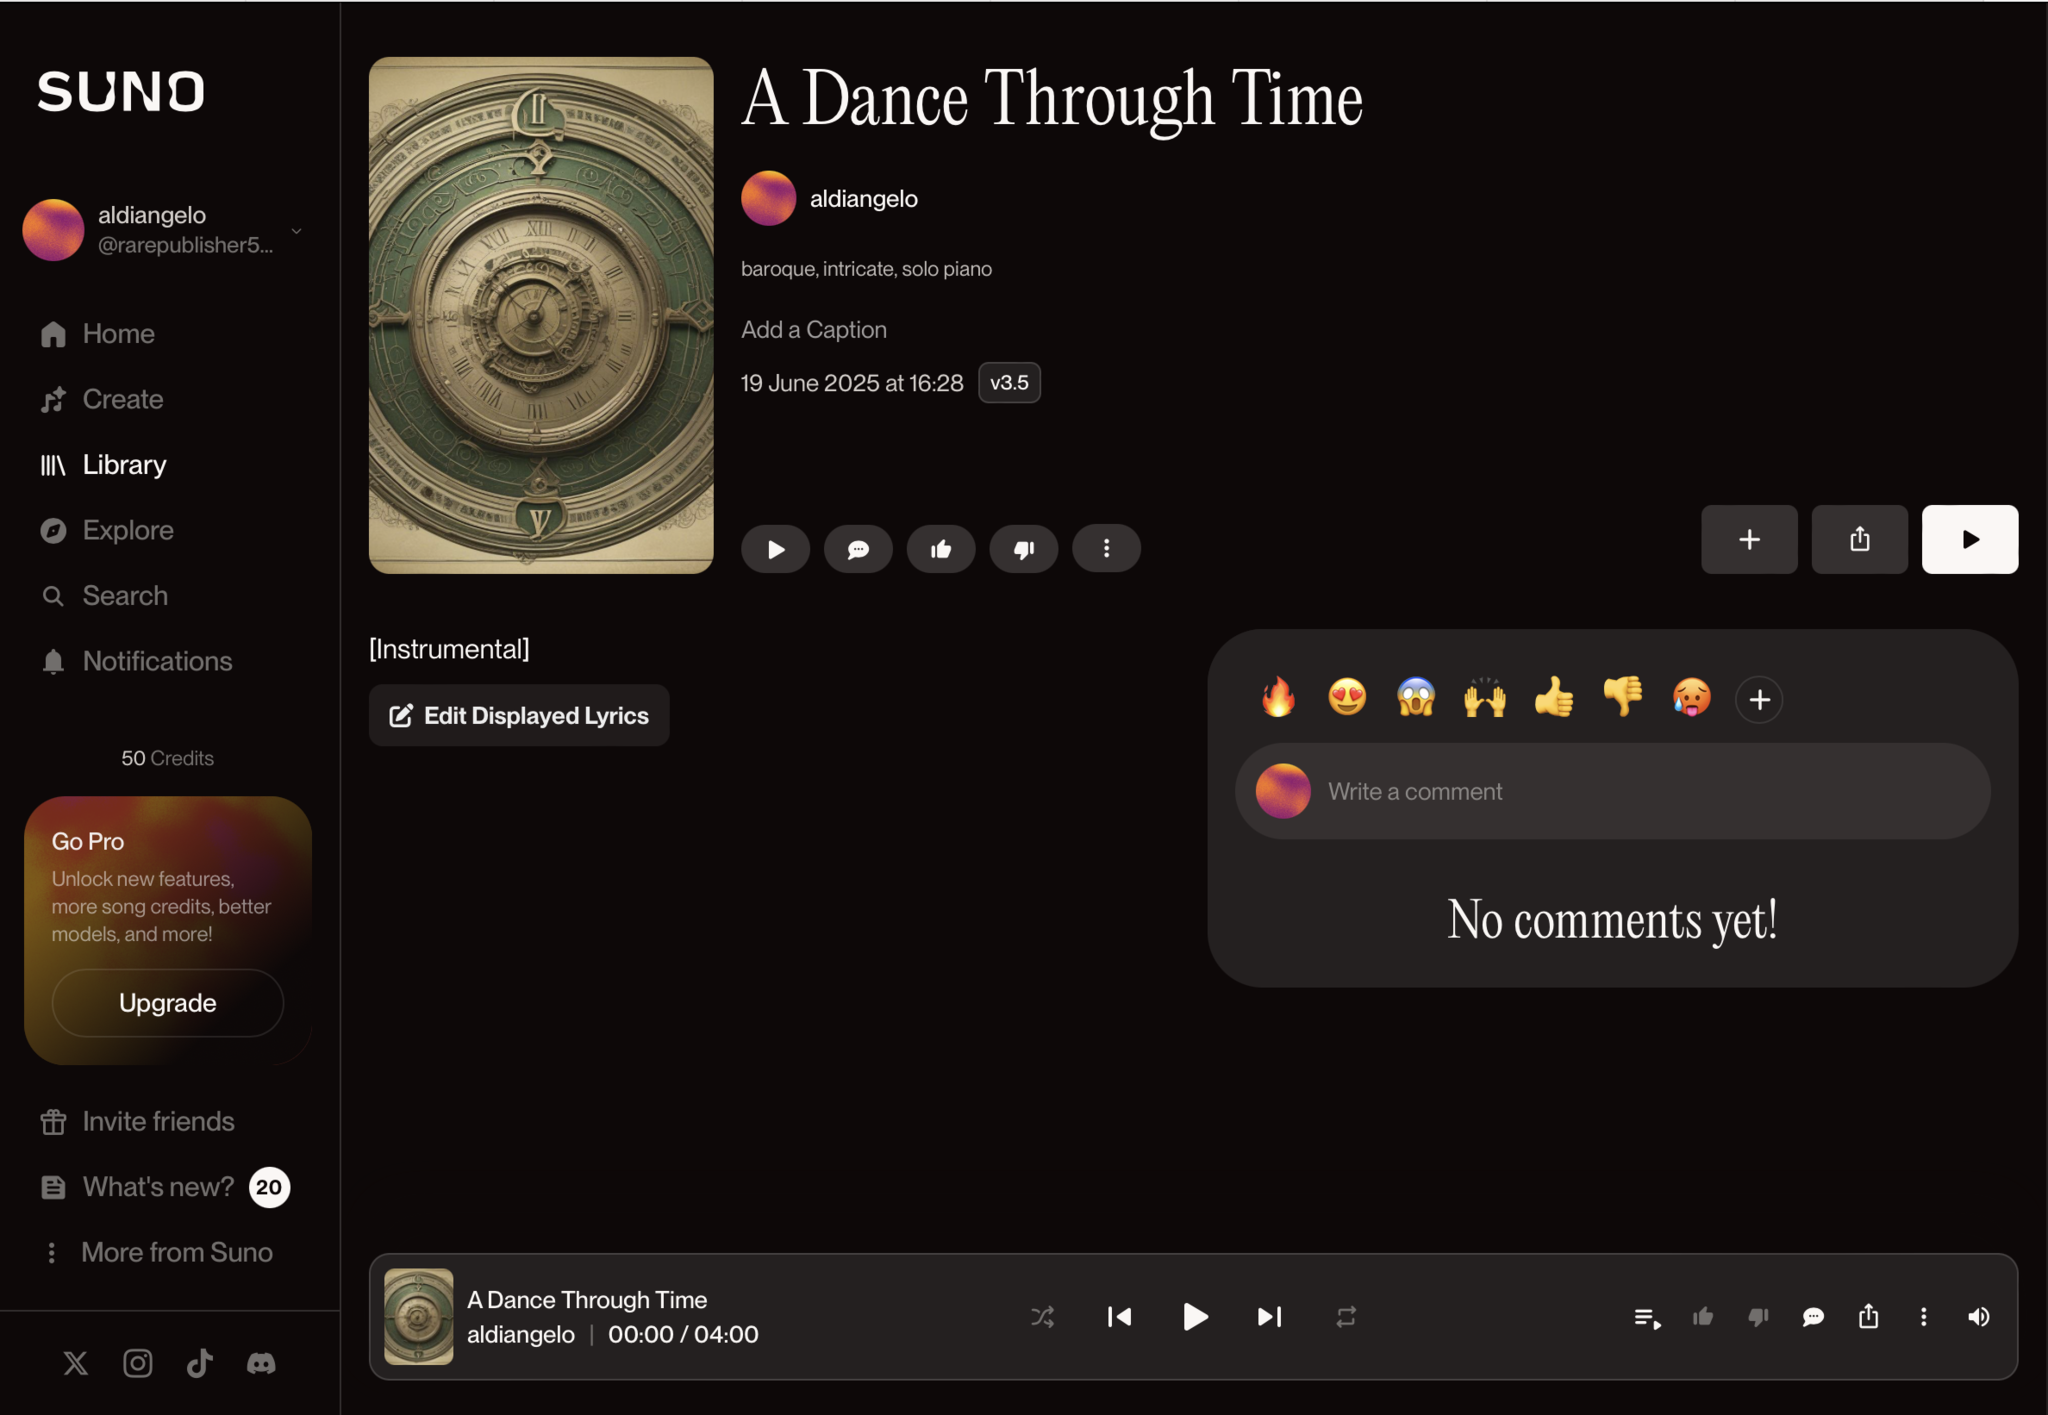Open Discord link icon
The height and width of the screenshot is (1415, 2048).
click(x=261, y=1363)
